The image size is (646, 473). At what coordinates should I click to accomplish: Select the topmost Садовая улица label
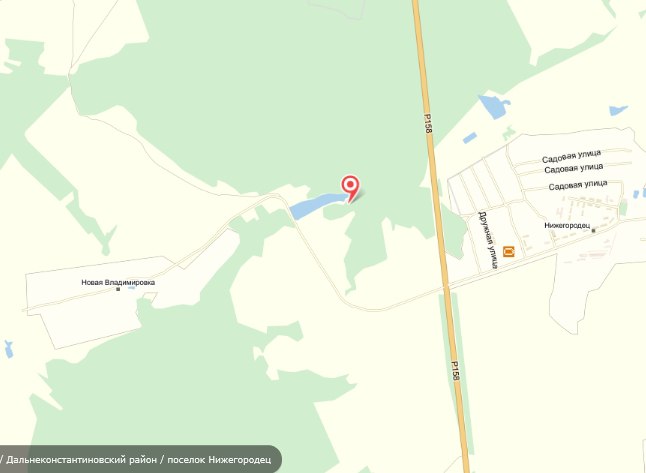[x=571, y=157]
